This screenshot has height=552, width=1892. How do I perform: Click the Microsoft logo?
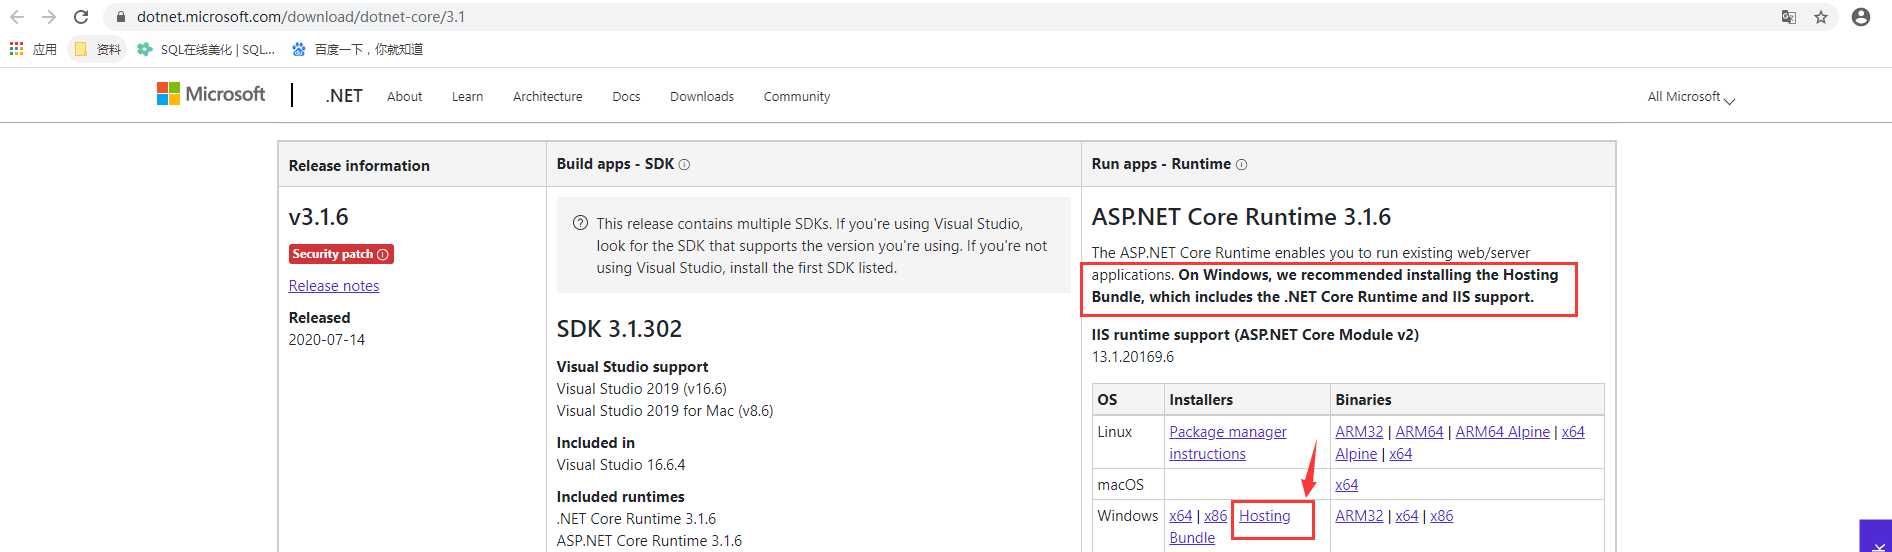pos(211,94)
